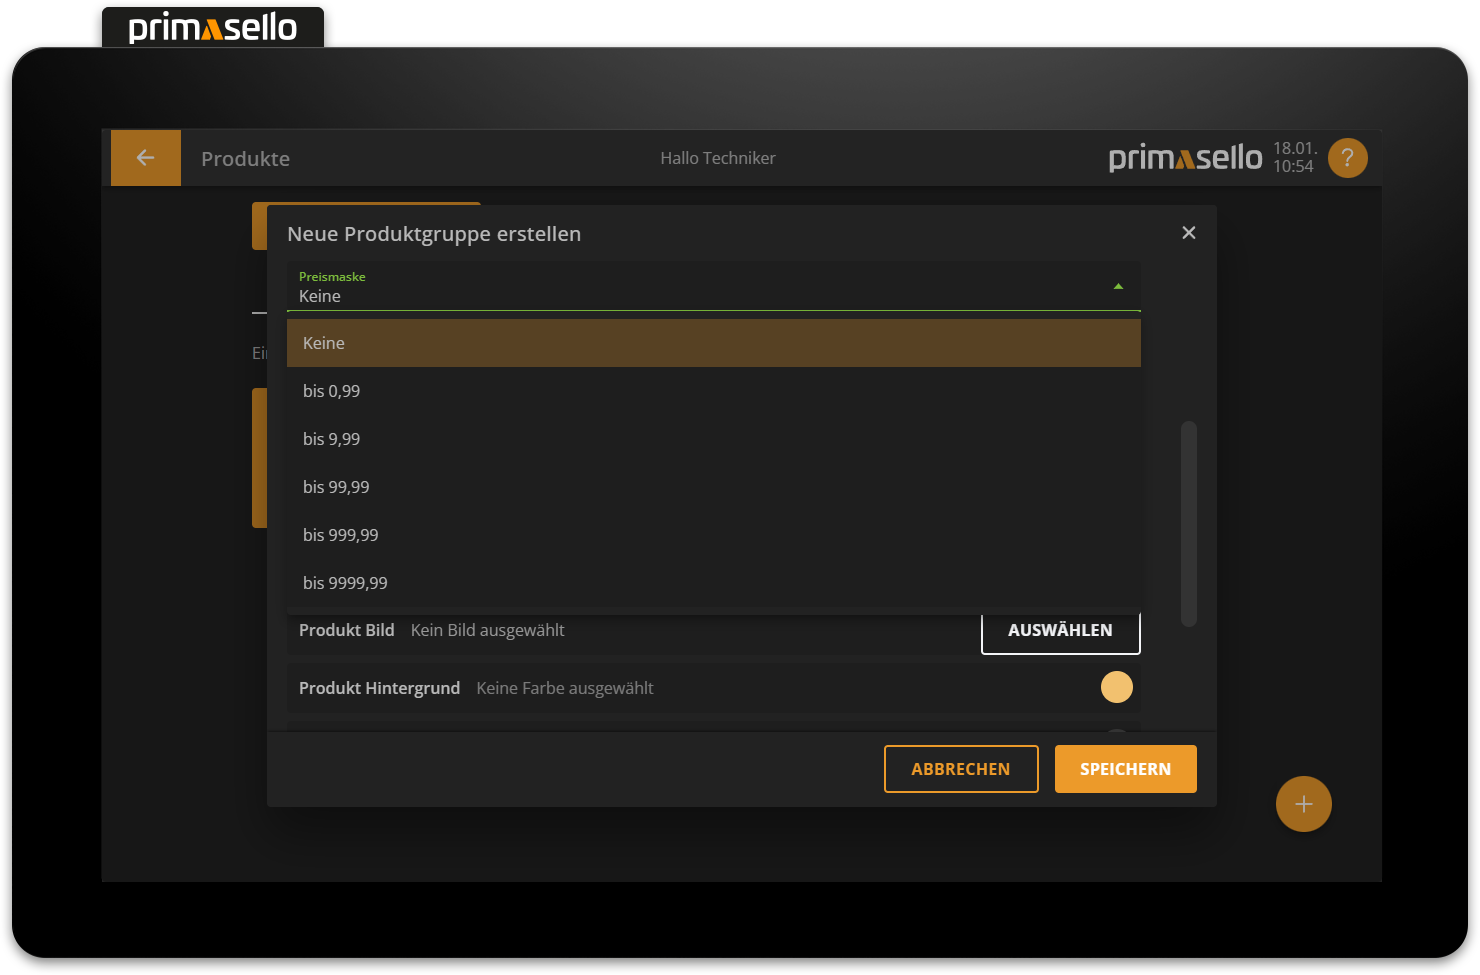The height and width of the screenshot is (975, 1480).
Task: Click AUSWÄHLEN to pick a product image
Action: tap(1060, 630)
